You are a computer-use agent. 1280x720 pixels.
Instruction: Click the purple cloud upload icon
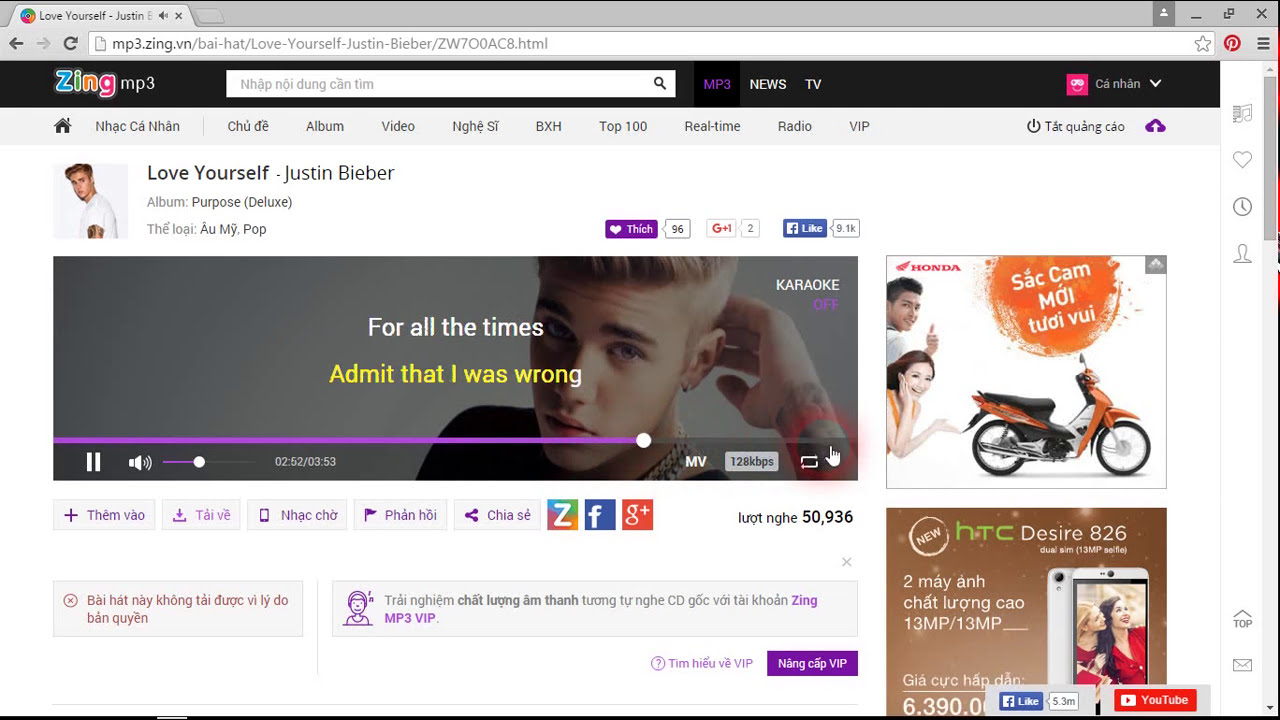click(1155, 126)
